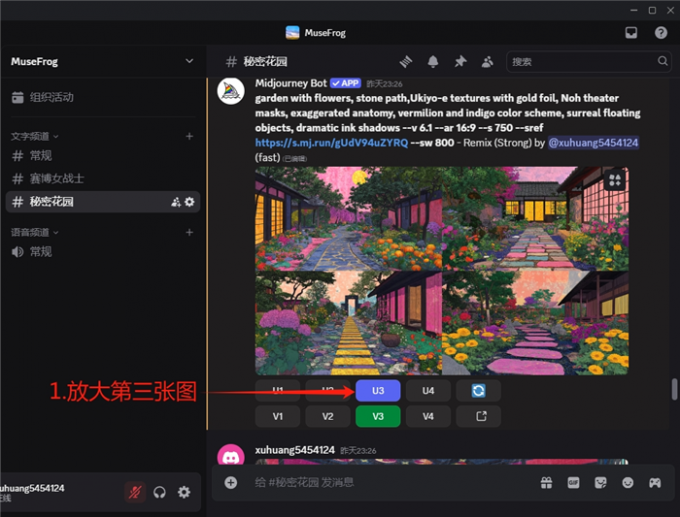Open bottom-right pink stones image
The width and height of the screenshot is (680, 517).
[x=535, y=323]
